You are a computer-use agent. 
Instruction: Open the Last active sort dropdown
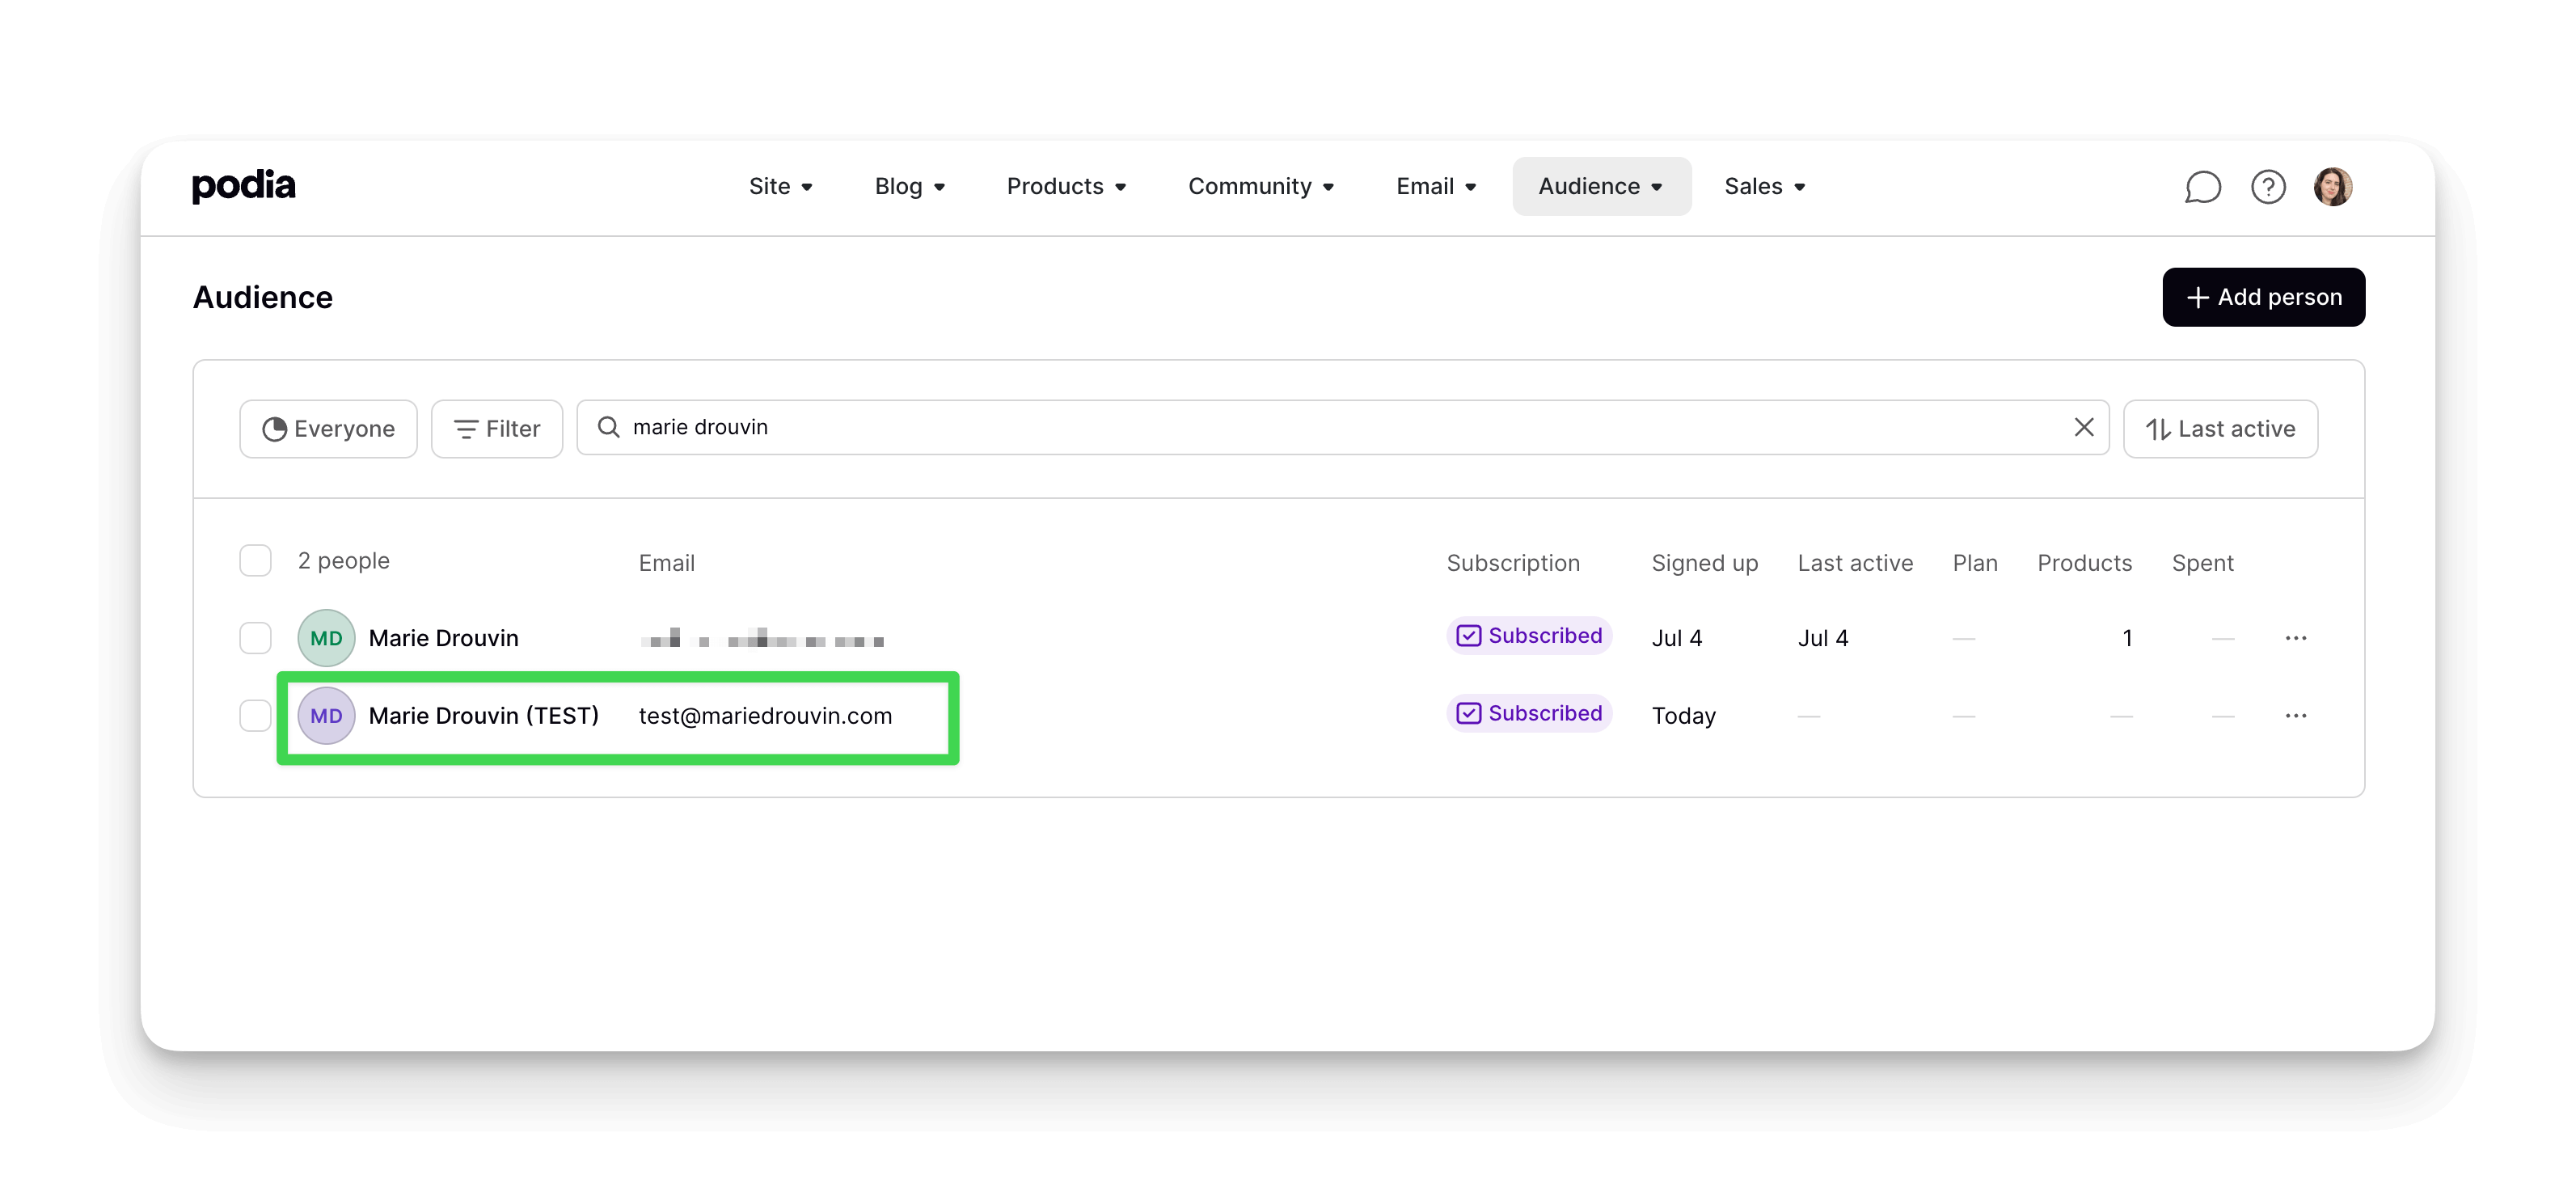(2219, 429)
